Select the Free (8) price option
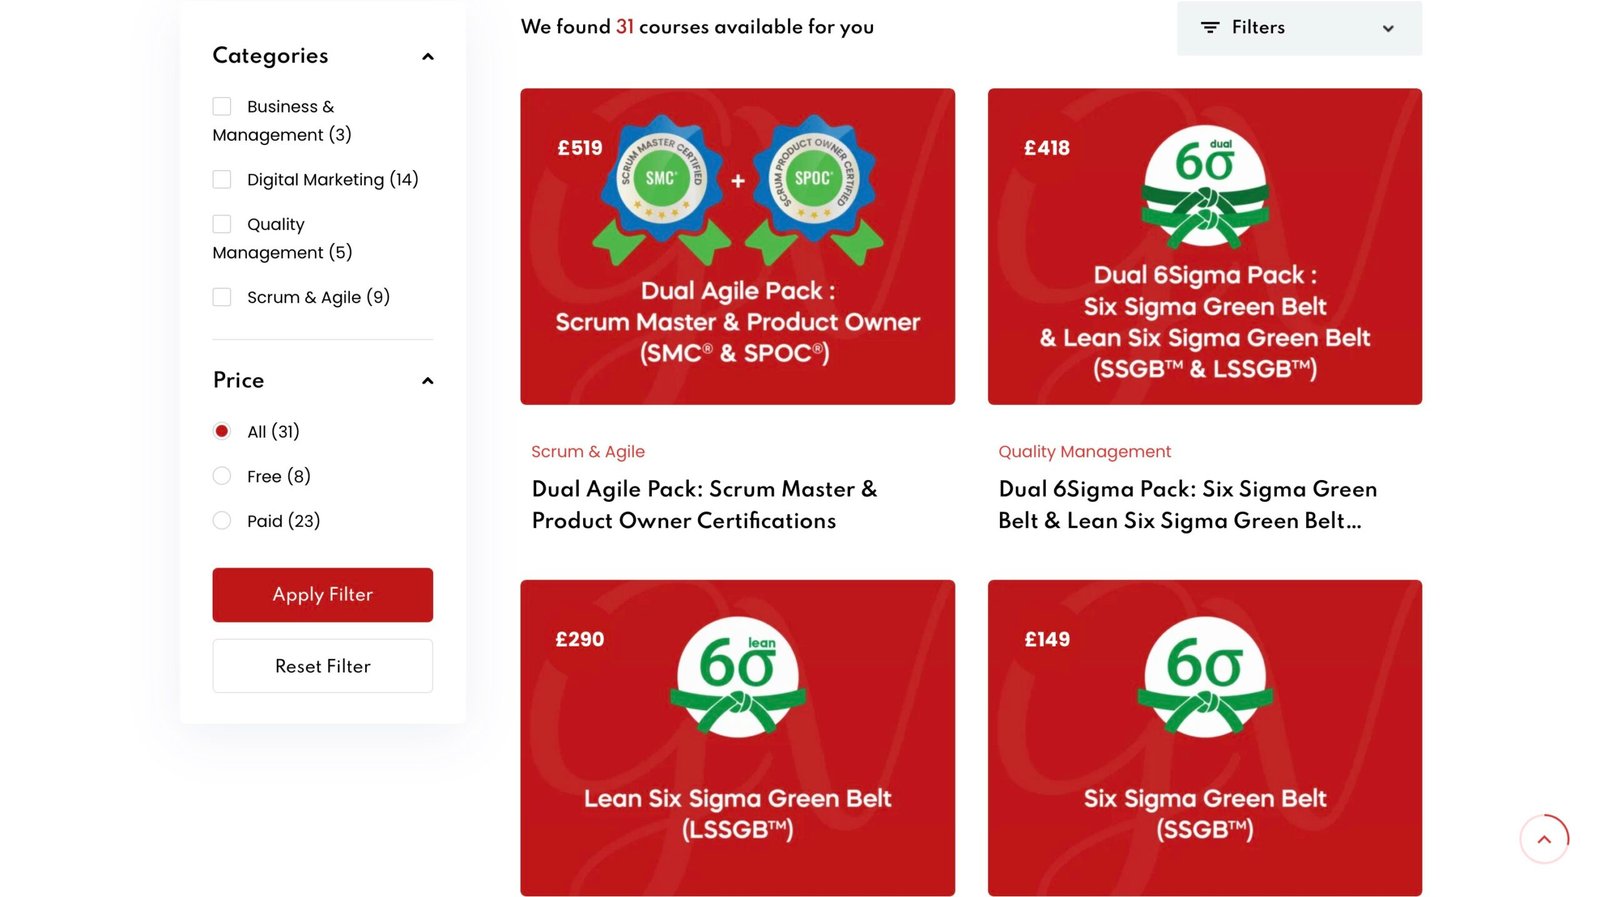 (222, 476)
